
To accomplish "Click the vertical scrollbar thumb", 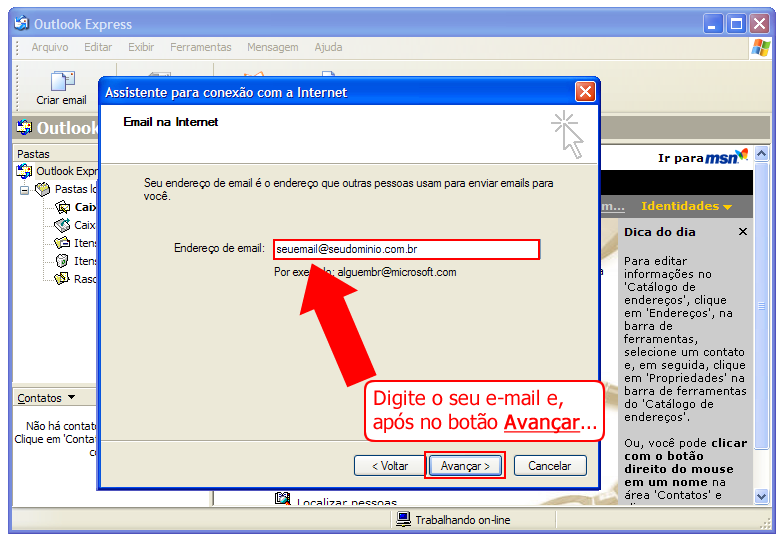I will [761, 306].
